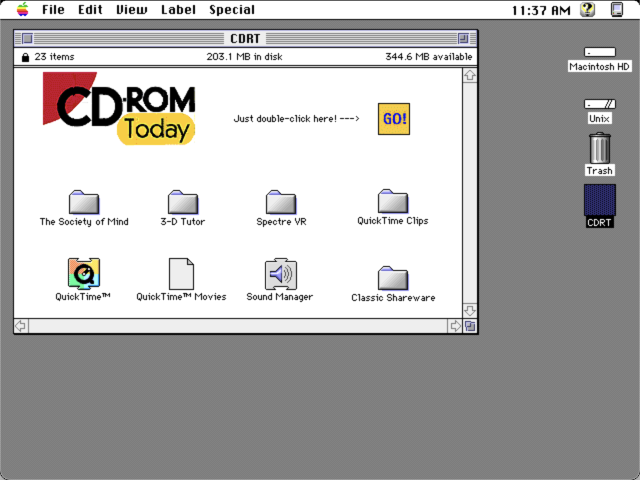The height and width of the screenshot is (480, 640).
Task: Click the 'Trash' label
Action: [599, 170]
